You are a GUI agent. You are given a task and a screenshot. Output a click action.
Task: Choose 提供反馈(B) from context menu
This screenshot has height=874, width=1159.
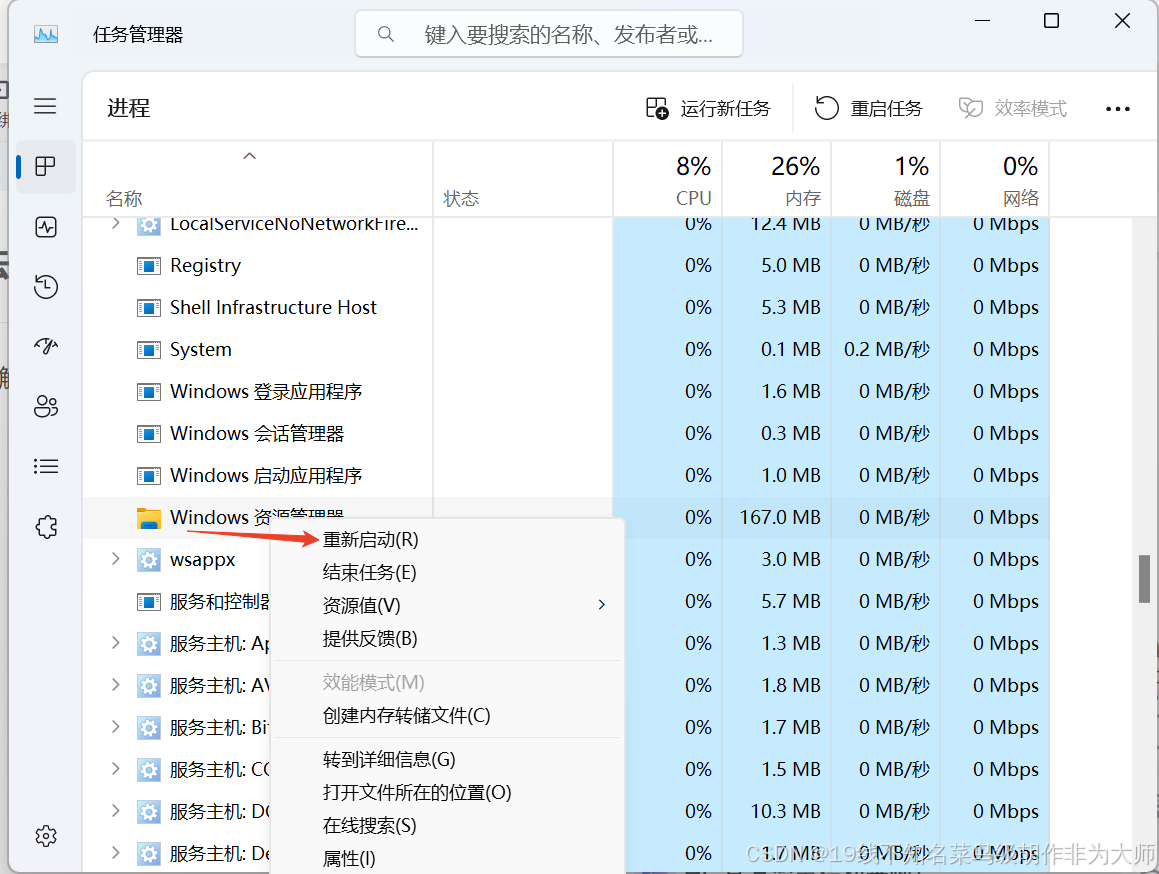[447, 639]
